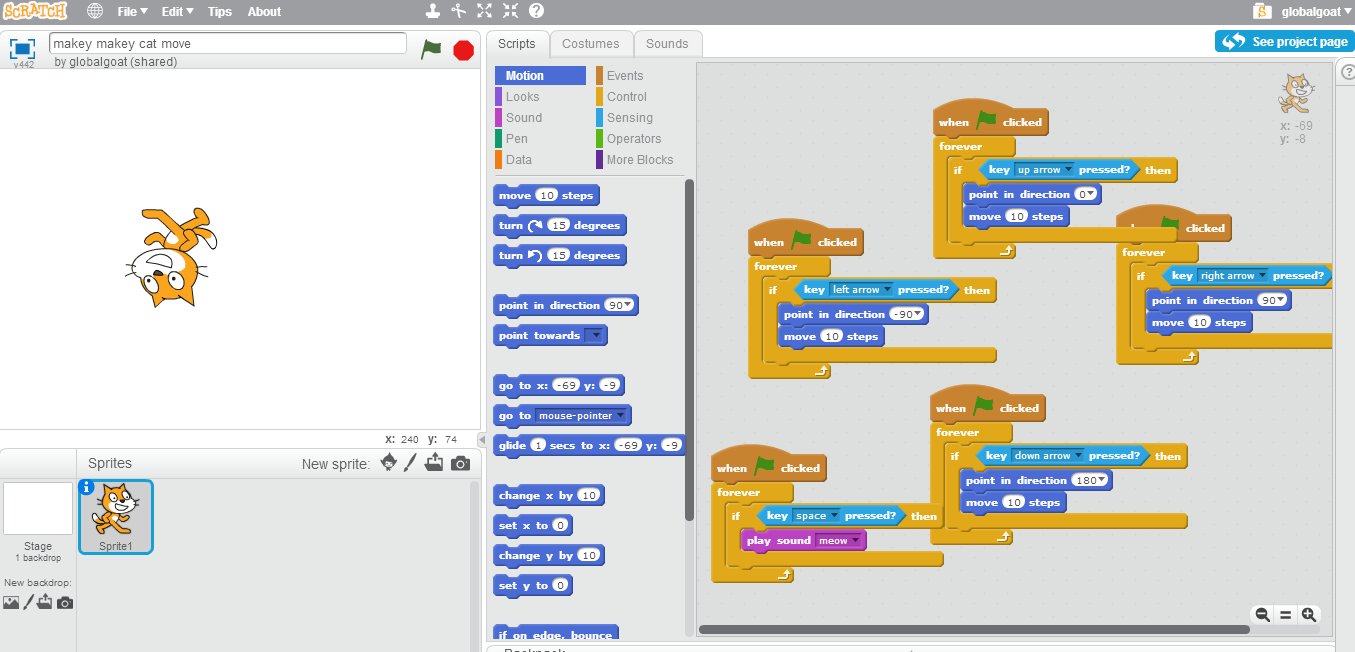Click the red stop sign button
The height and width of the screenshot is (652, 1355).
point(463,50)
